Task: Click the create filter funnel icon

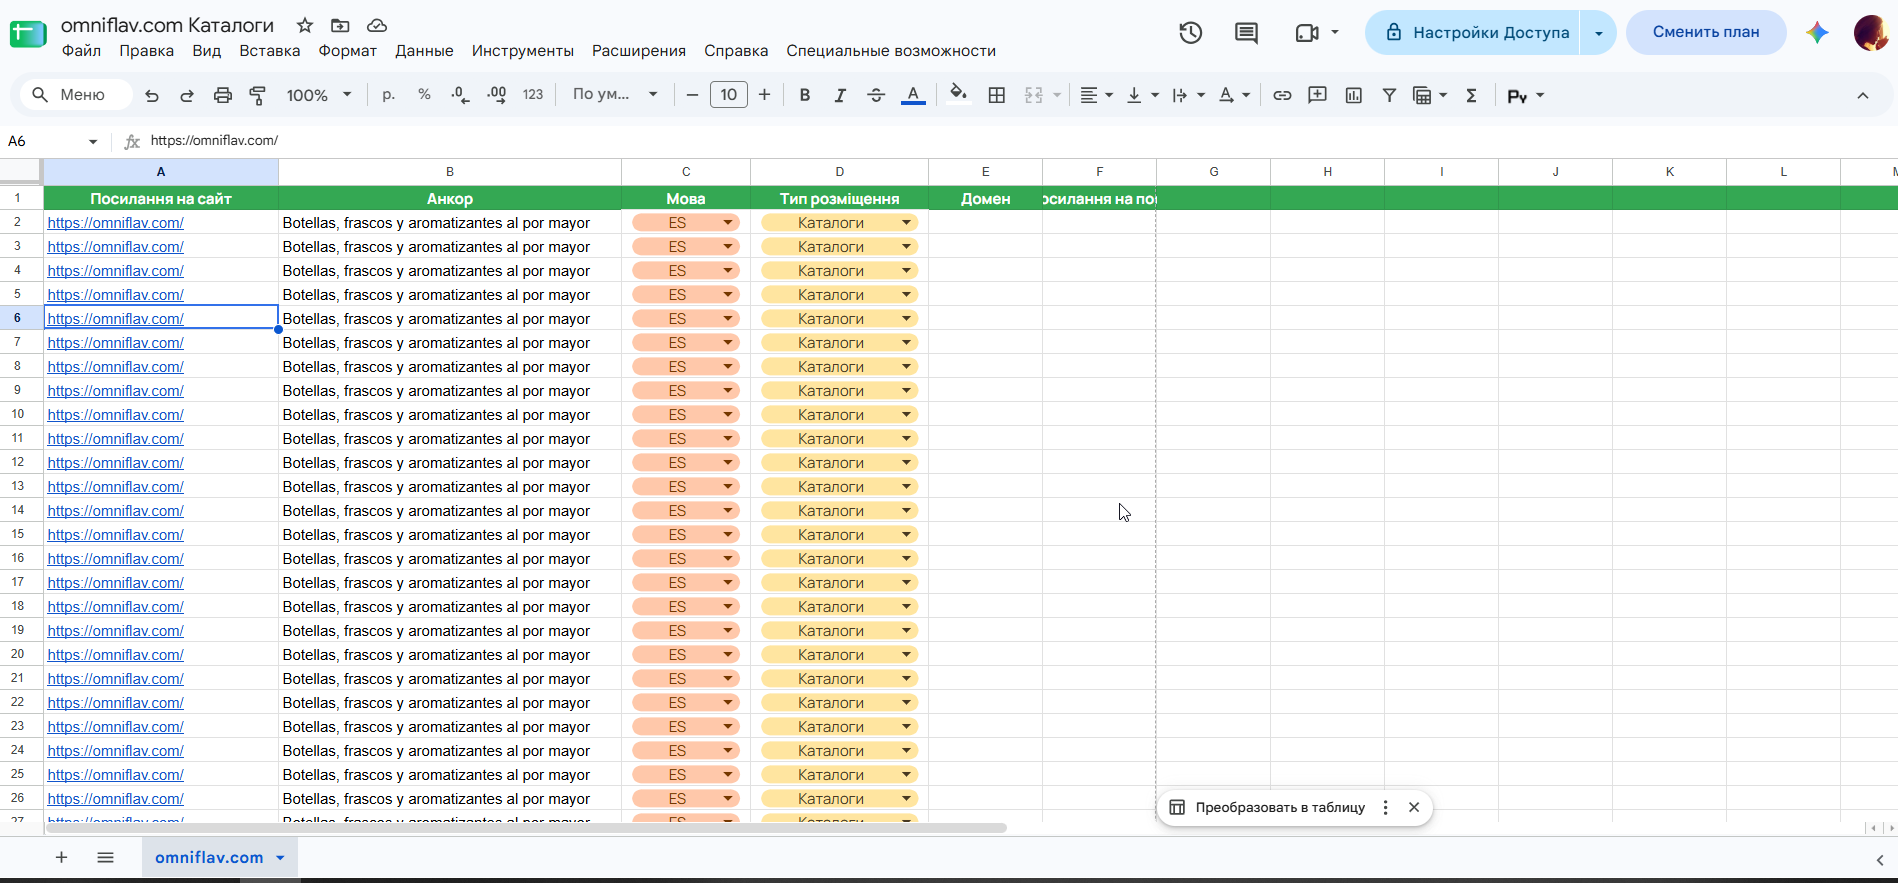Action: click(1389, 95)
